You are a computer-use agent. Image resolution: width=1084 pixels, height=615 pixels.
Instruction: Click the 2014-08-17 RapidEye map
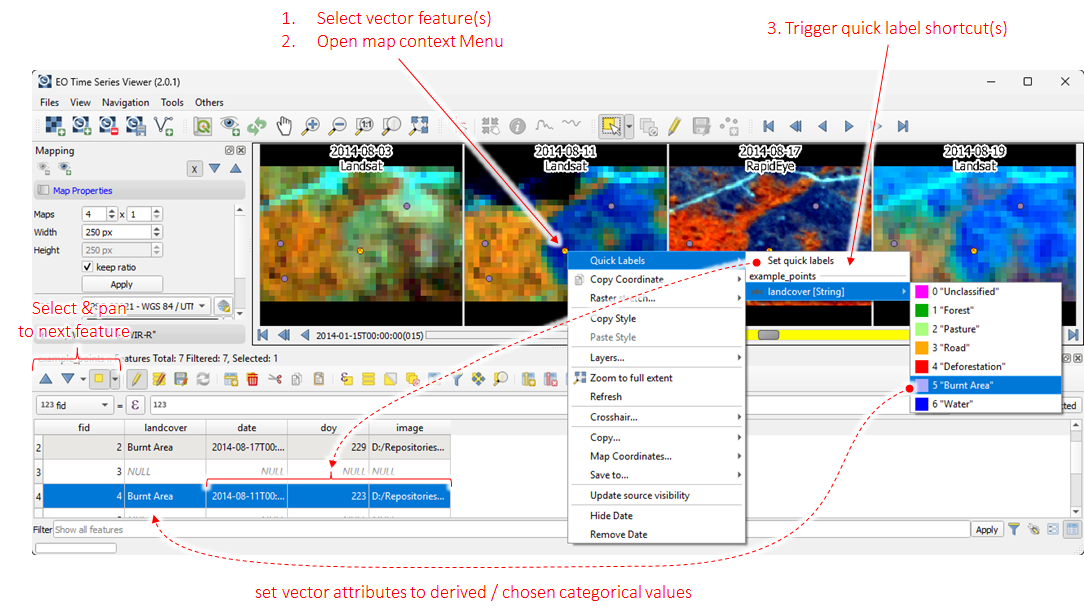coord(770,235)
